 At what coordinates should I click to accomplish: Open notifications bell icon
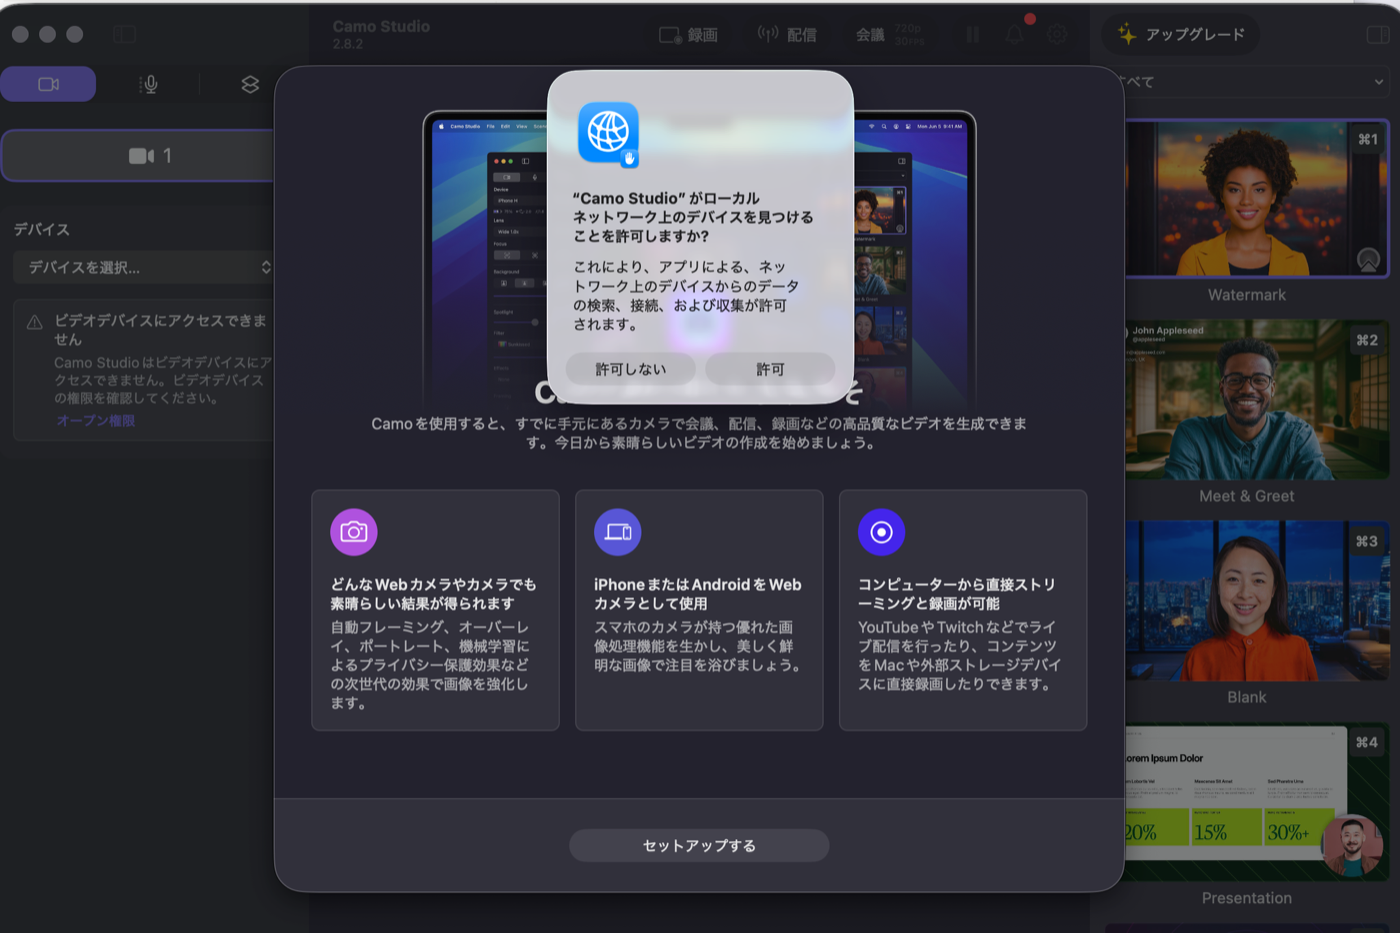pos(1014,35)
